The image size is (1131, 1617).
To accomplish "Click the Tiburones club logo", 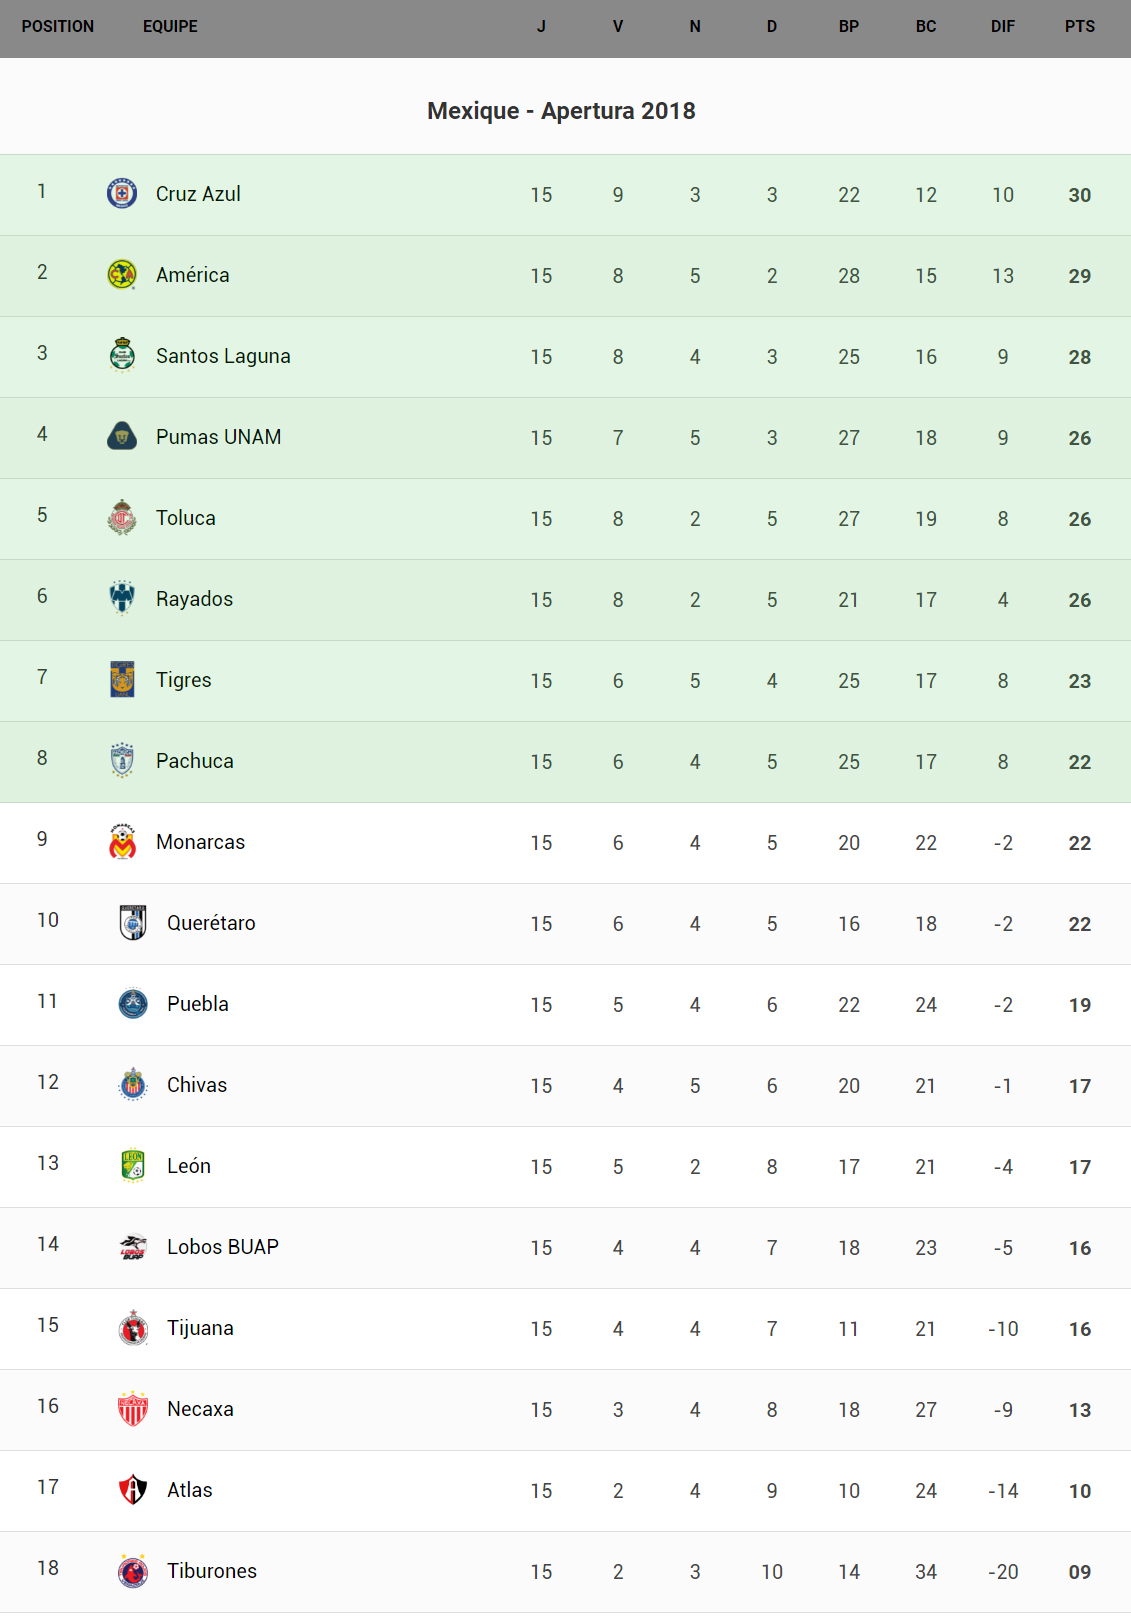I will (133, 1570).
